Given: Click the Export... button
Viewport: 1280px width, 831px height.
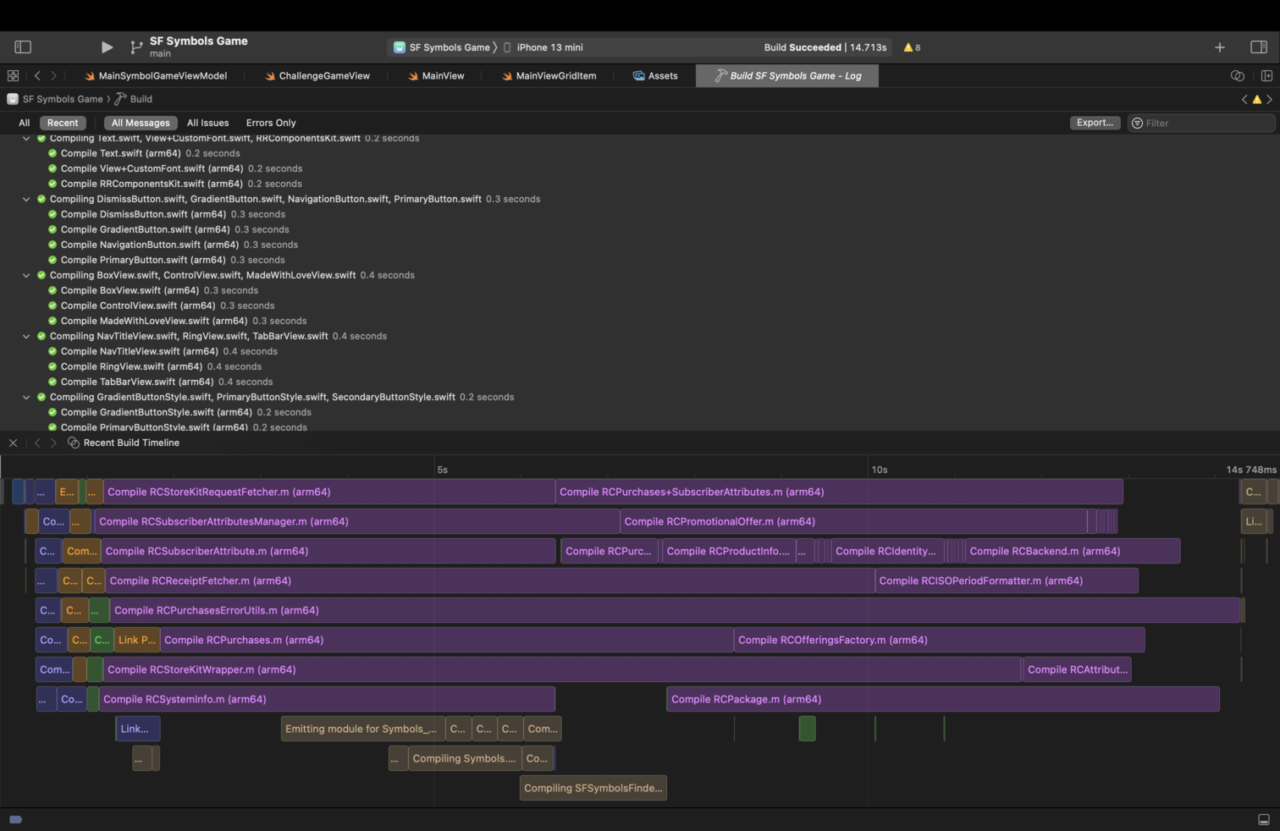Looking at the screenshot, I should (x=1095, y=123).
